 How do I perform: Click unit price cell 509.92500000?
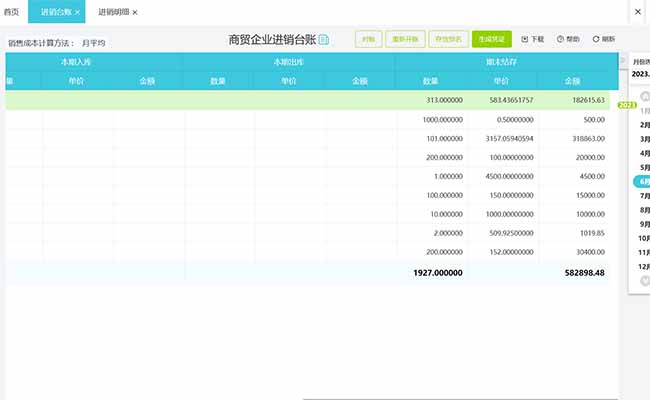pos(511,233)
